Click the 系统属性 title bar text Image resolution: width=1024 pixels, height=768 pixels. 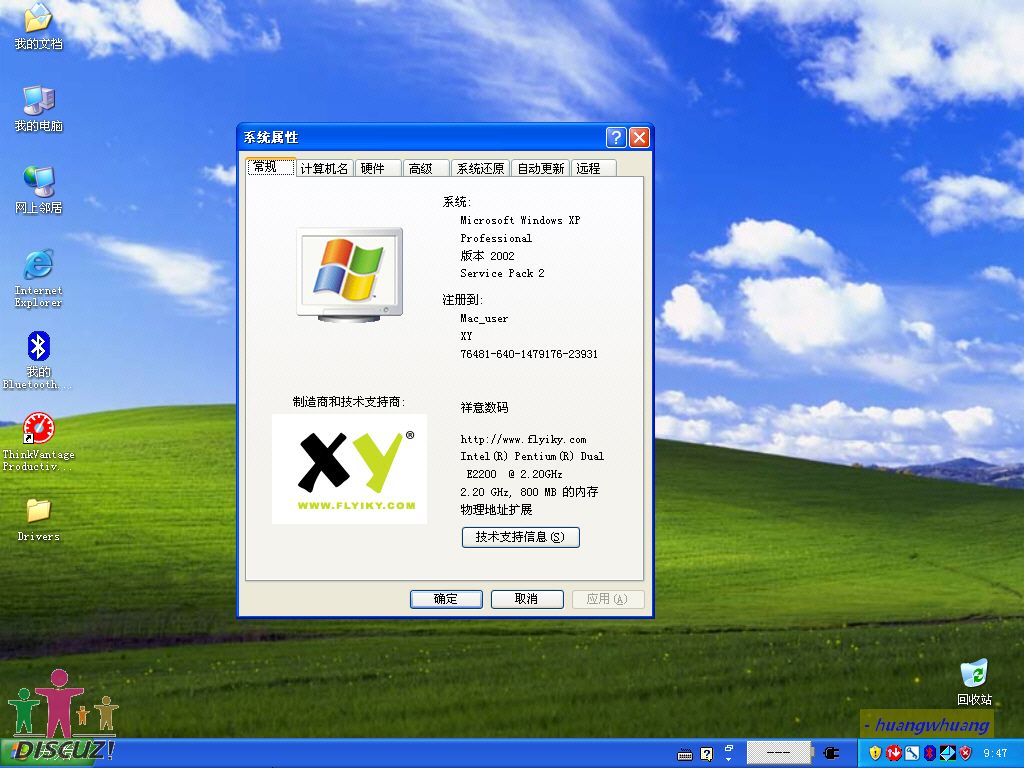tap(270, 137)
